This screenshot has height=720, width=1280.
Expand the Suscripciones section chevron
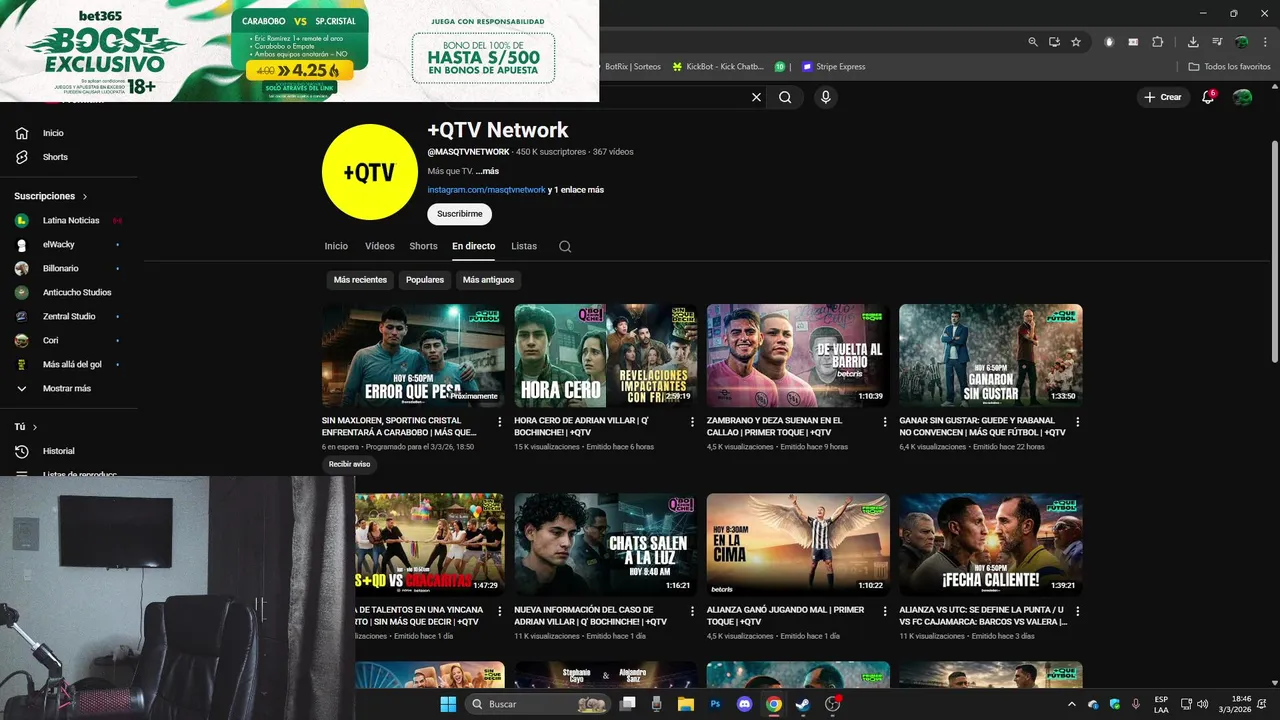coord(85,197)
